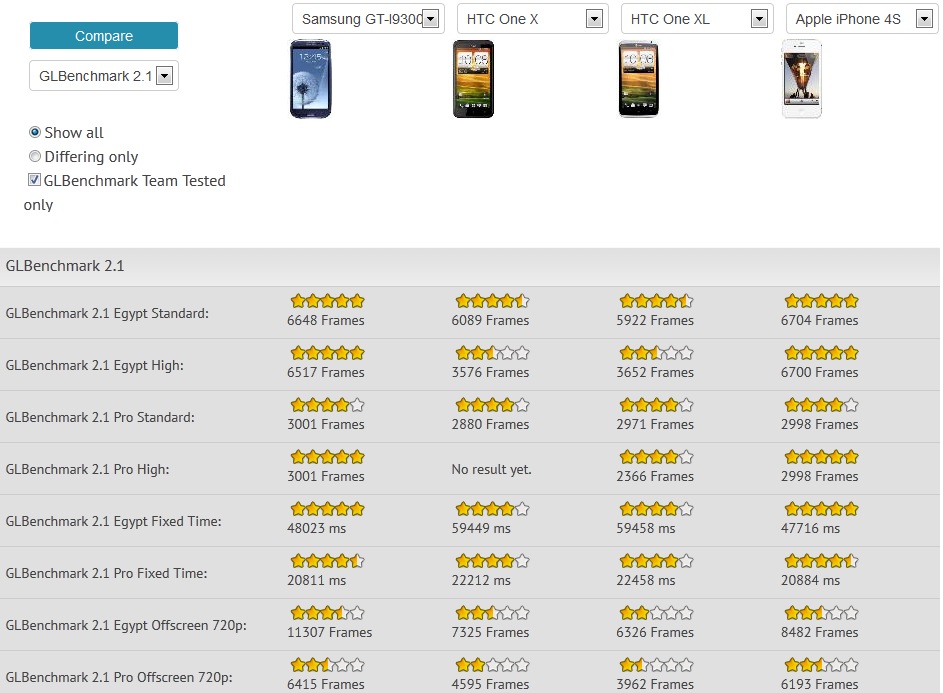Click the blue Compare button
The image size is (943, 693).
[x=104, y=36]
